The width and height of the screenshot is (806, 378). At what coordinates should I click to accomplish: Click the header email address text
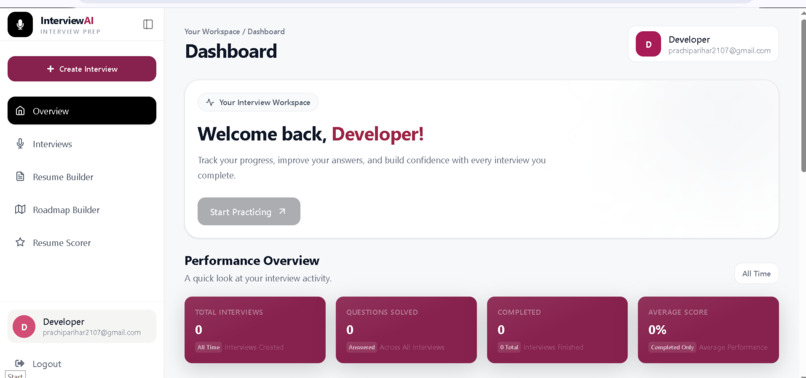(720, 50)
